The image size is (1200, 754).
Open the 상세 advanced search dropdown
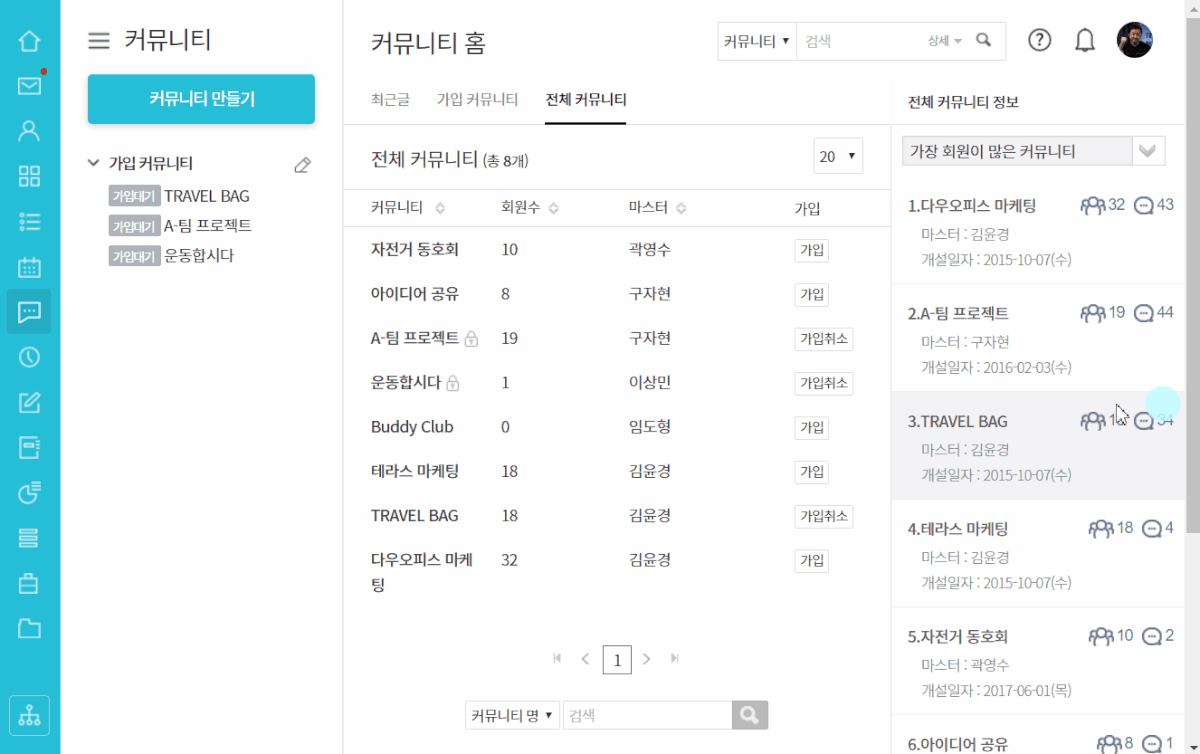(x=944, y=41)
